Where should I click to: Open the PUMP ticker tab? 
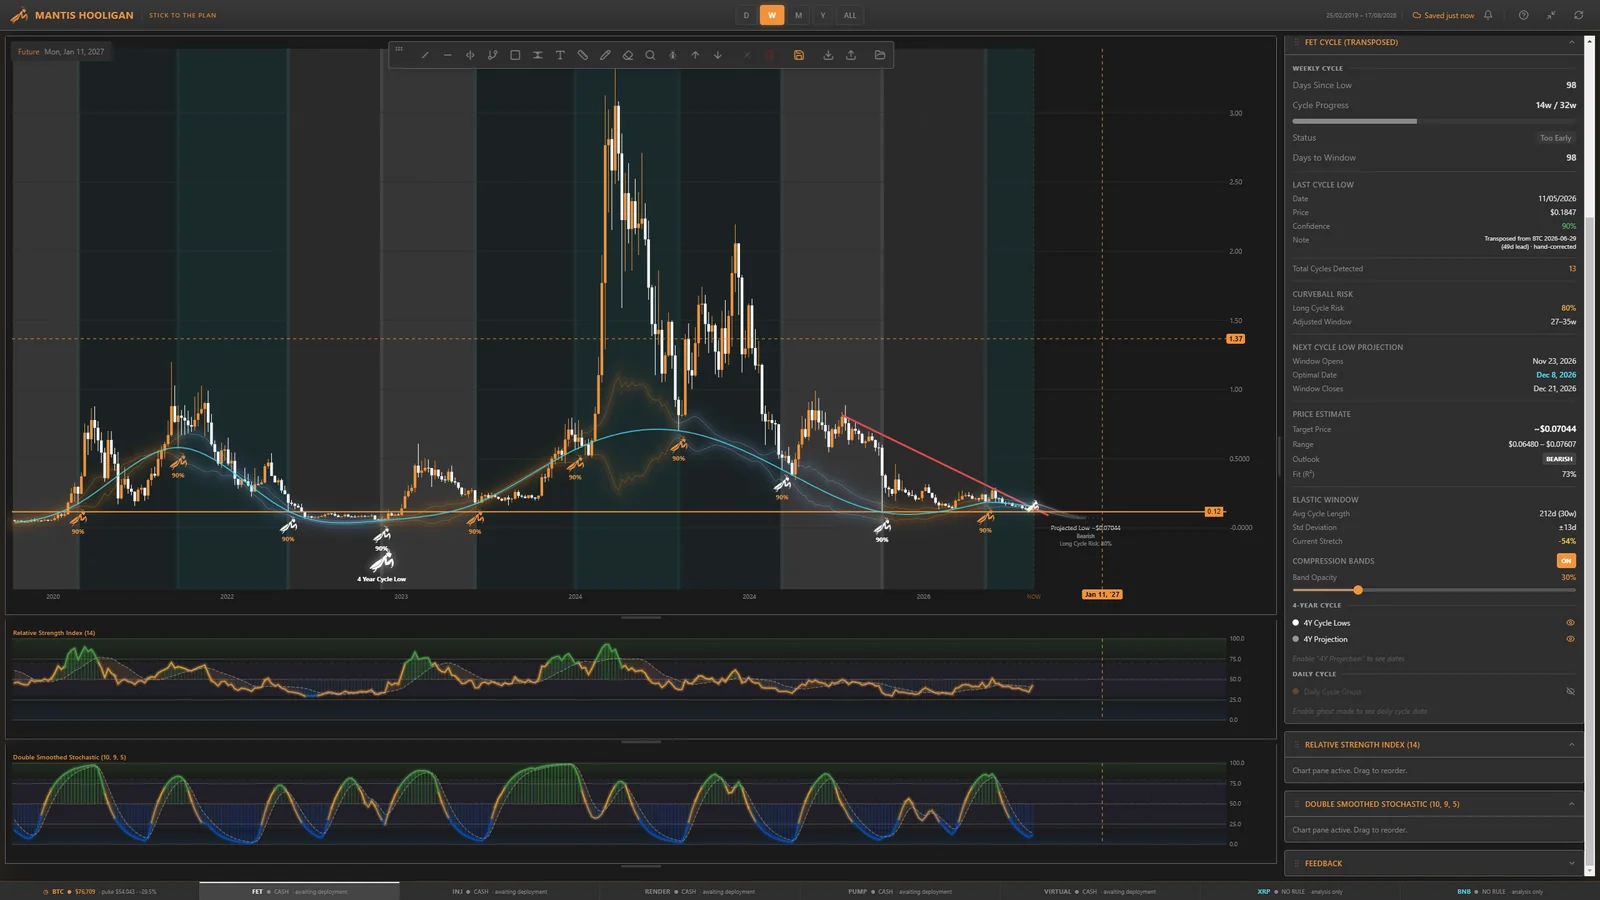899,891
